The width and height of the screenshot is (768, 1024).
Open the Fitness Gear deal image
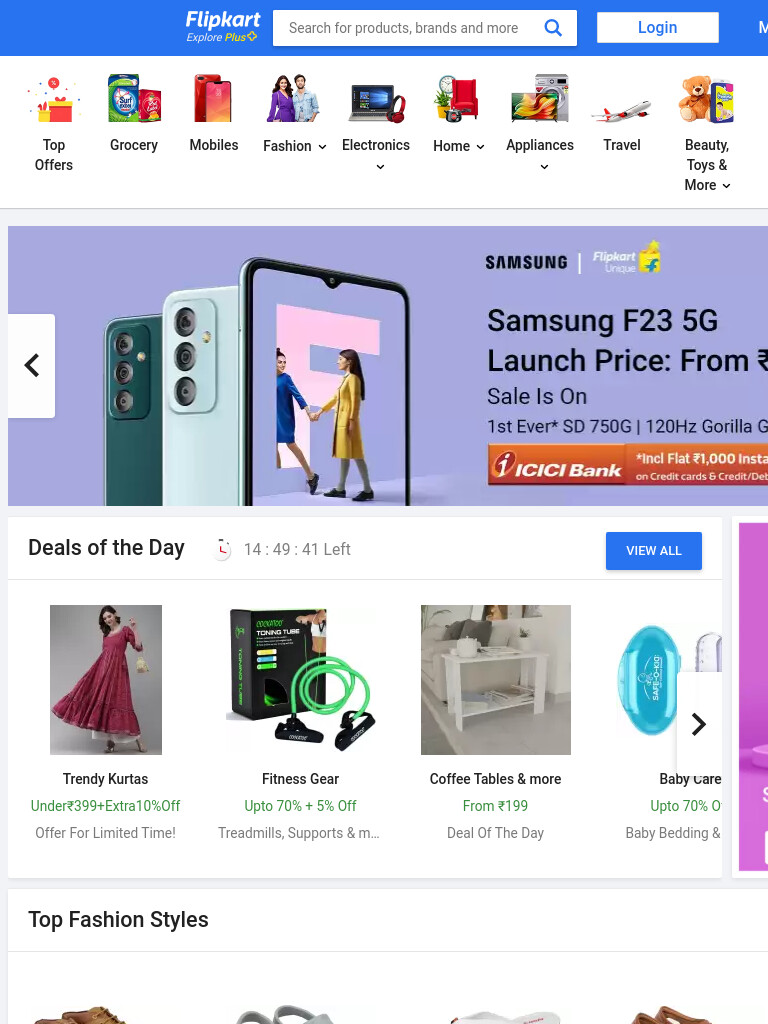pos(300,680)
